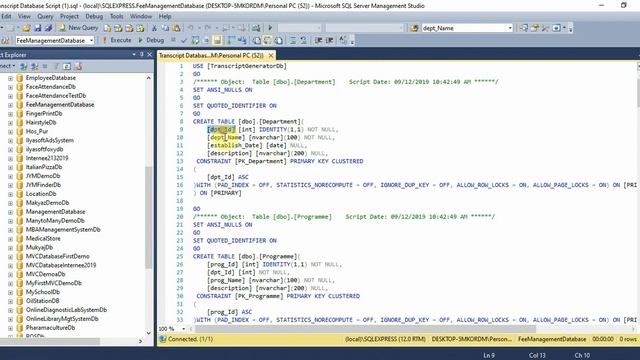
Task: Expand the MedicalStore database node
Action: coord(10,238)
